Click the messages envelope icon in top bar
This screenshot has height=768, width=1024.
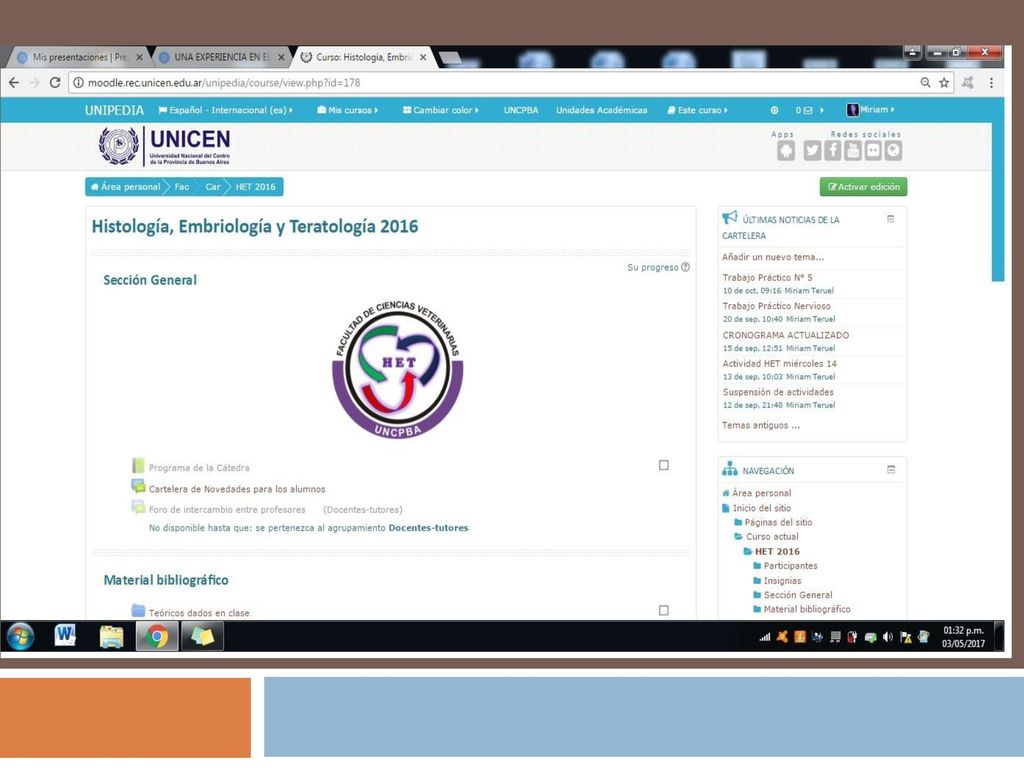click(808, 110)
